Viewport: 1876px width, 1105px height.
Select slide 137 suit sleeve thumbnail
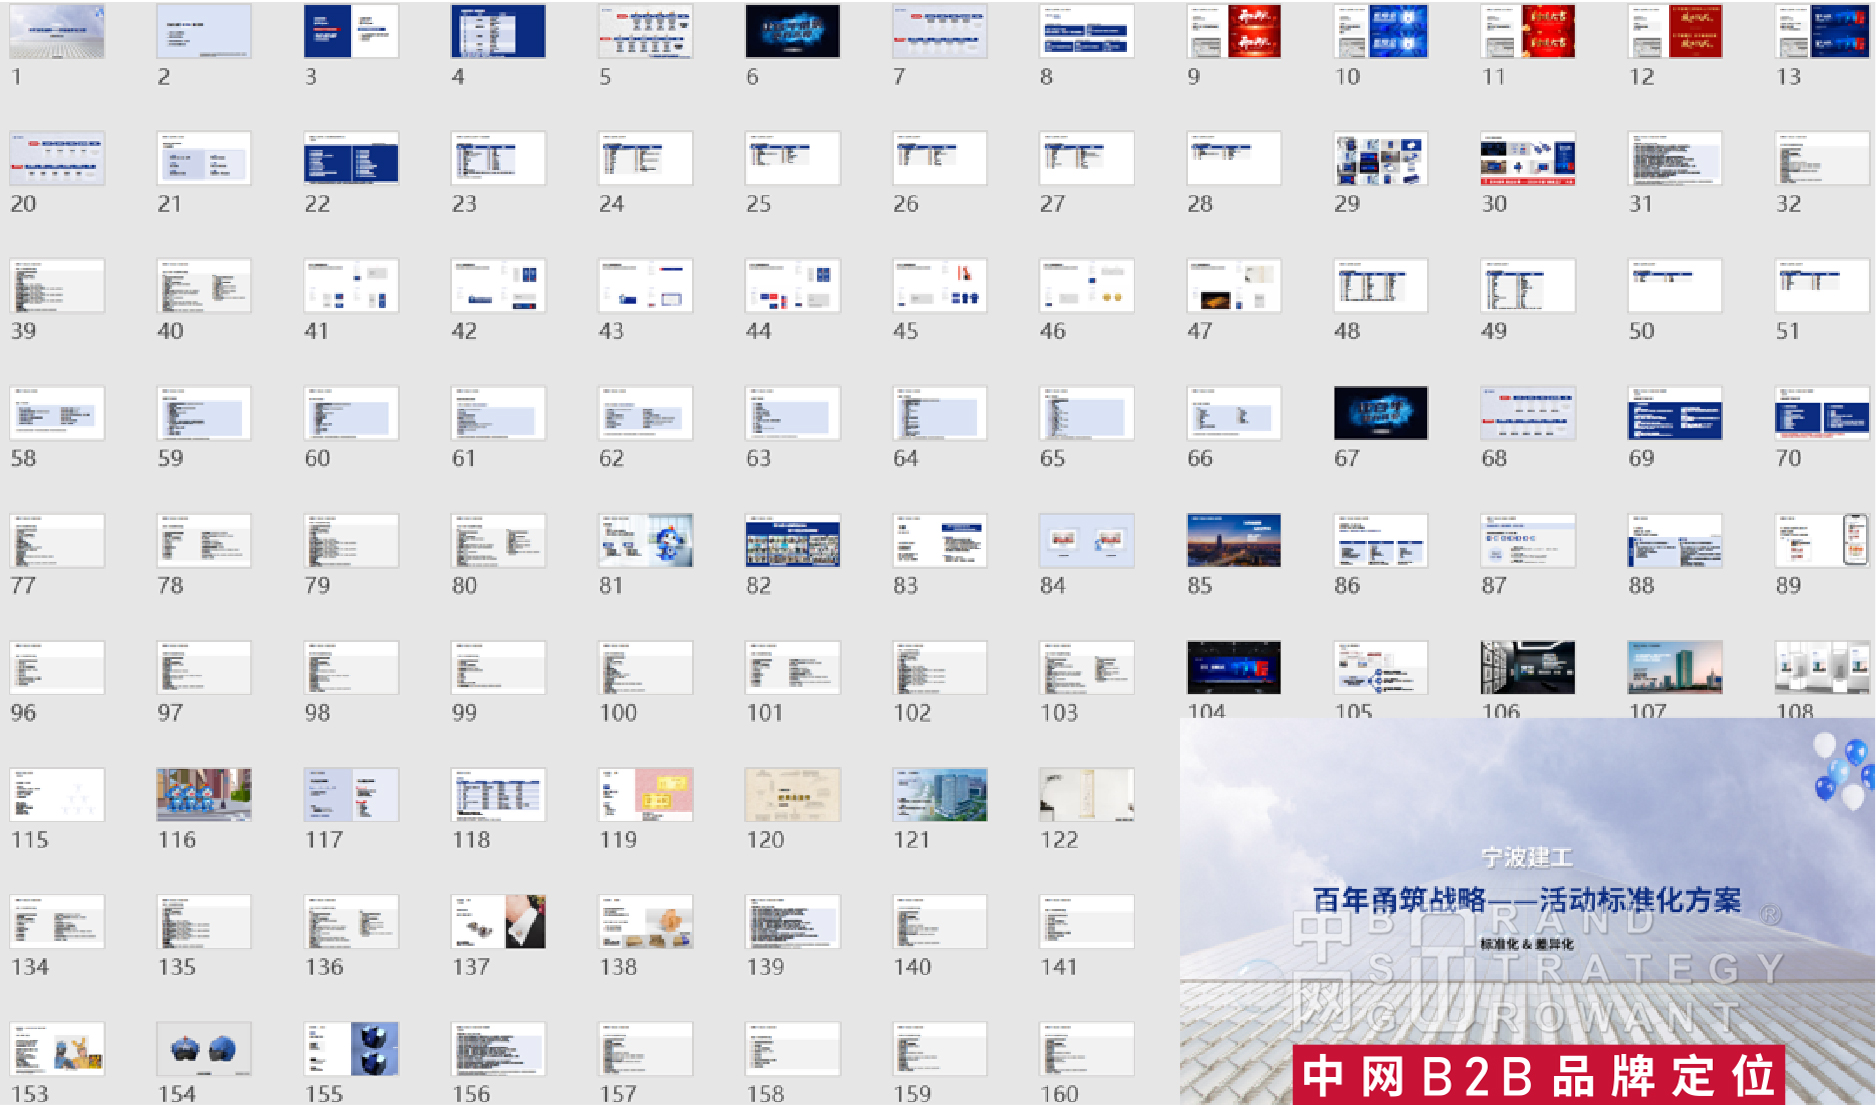click(498, 921)
